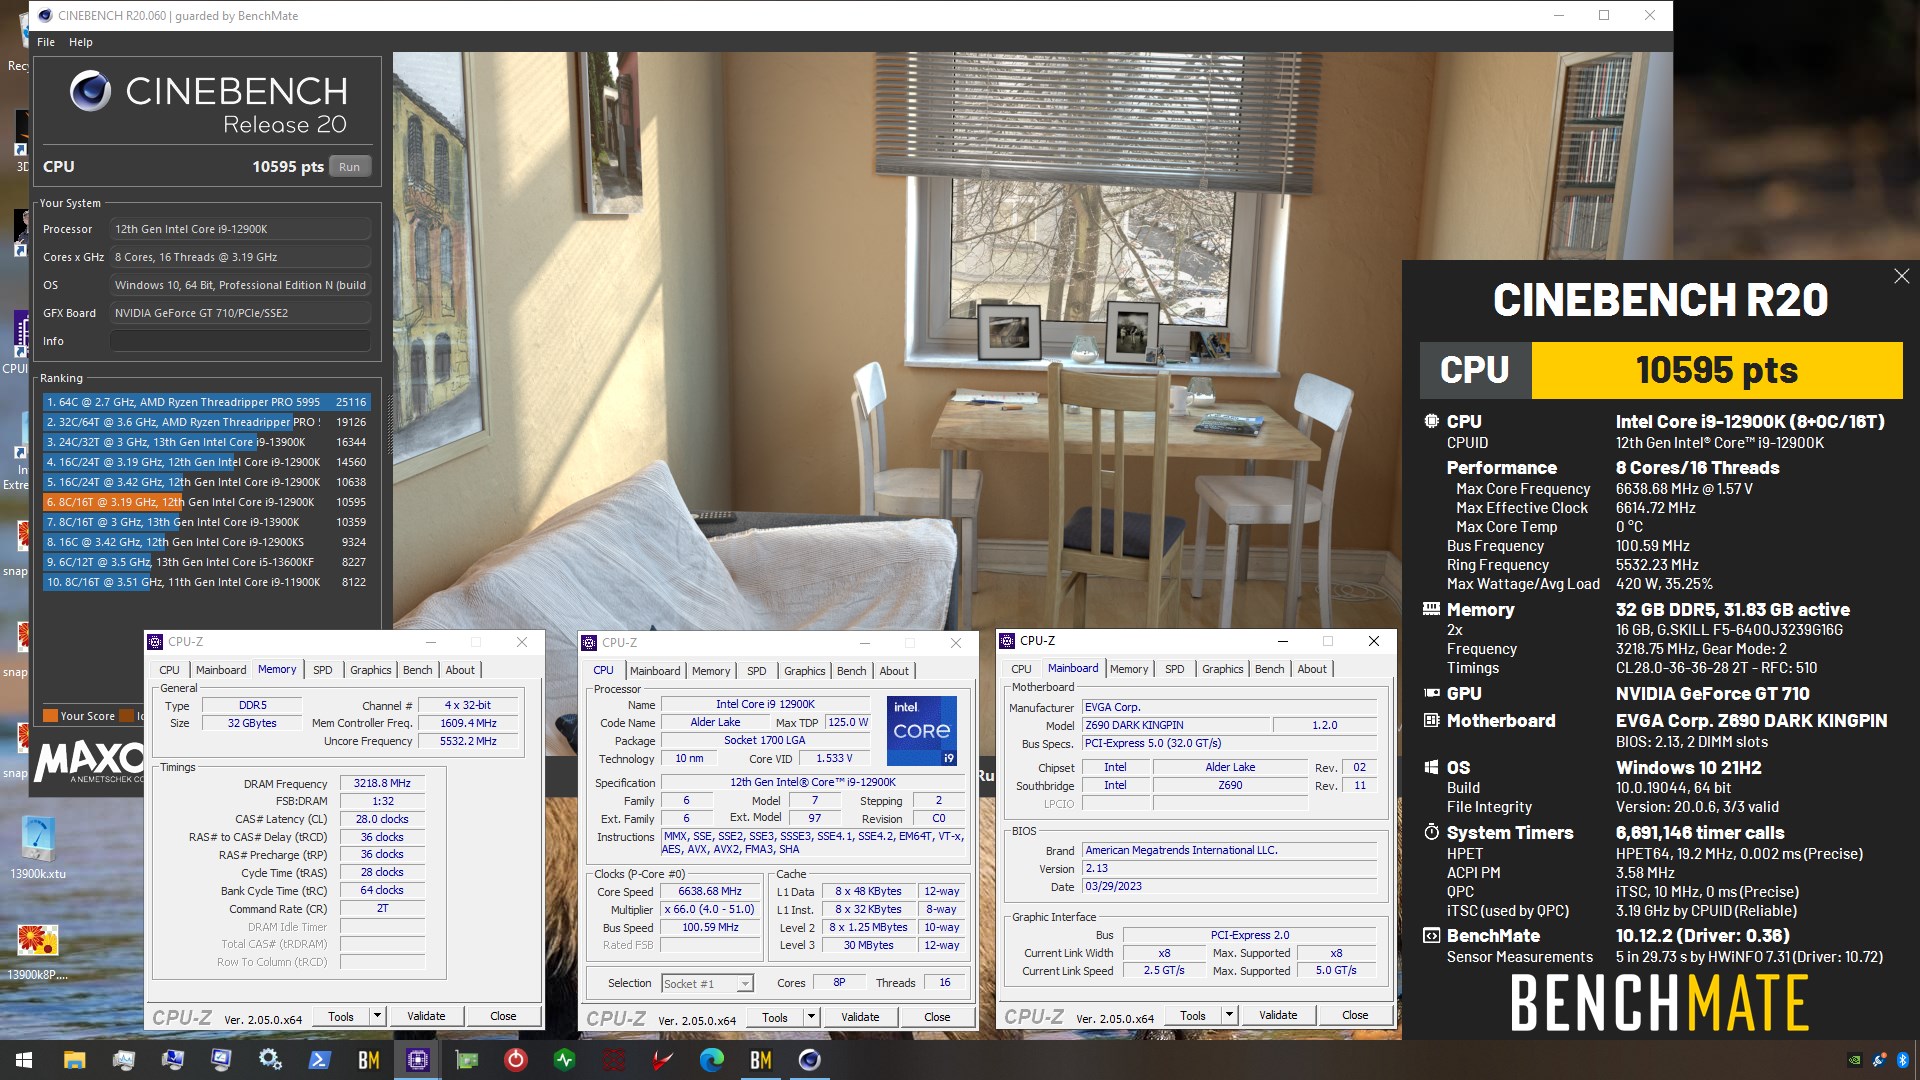
Task: Click Validate in the middle CPU-Z window
Action: tap(860, 1018)
